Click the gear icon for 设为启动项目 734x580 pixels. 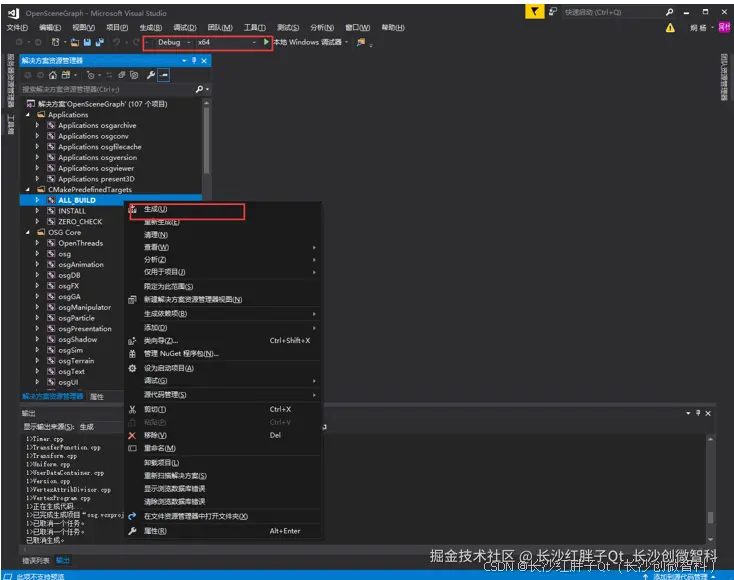click(132, 368)
